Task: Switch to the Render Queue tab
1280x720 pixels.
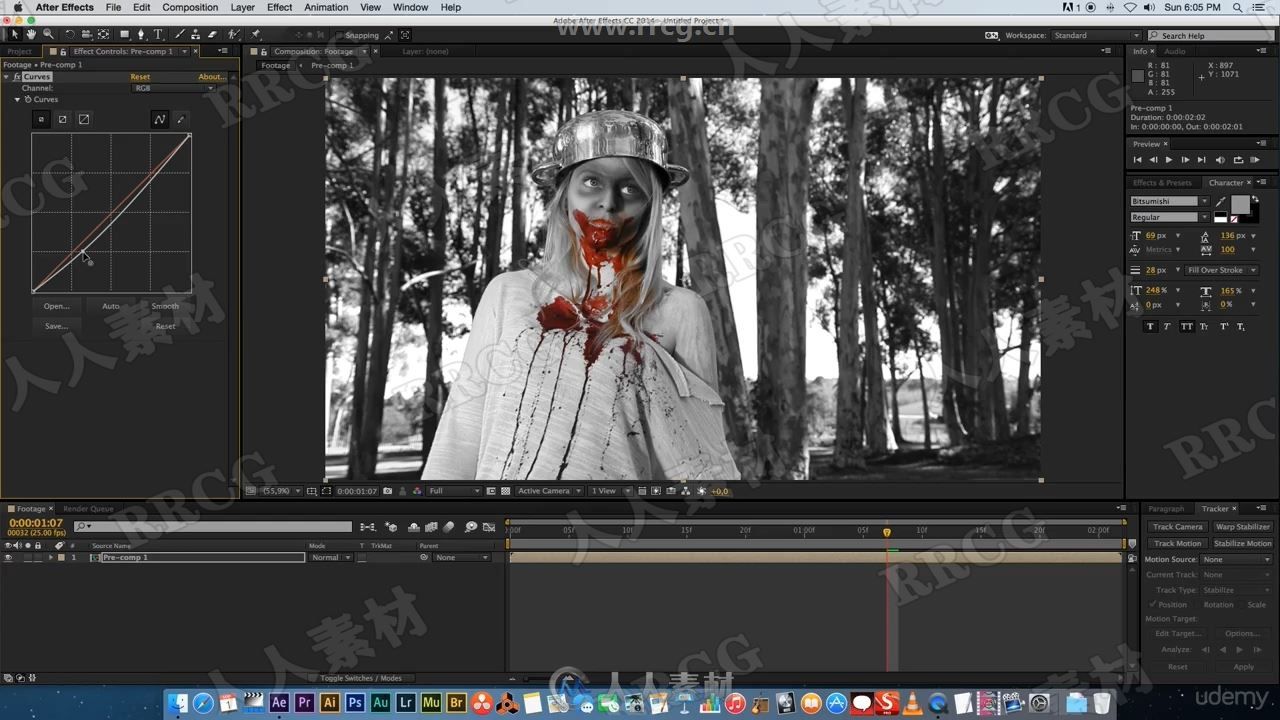Action: [88, 508]
